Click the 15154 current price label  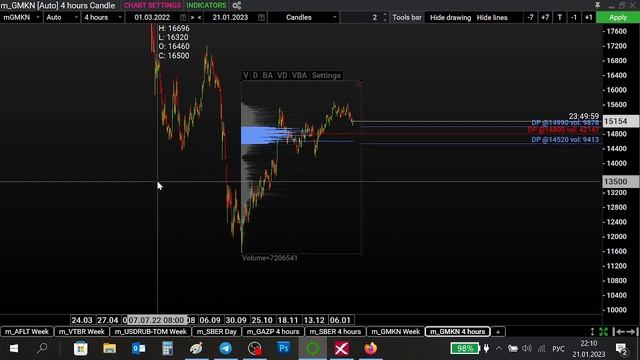[x=620, y=121]
